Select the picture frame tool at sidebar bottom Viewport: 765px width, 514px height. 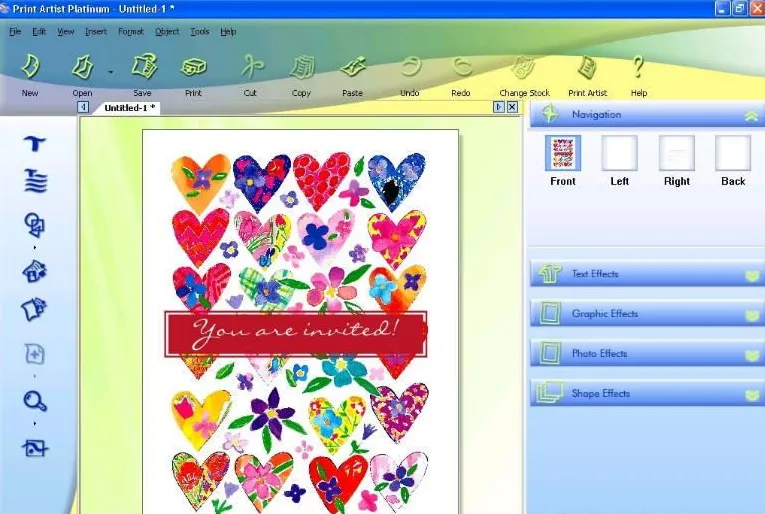(x=35, y=448)
